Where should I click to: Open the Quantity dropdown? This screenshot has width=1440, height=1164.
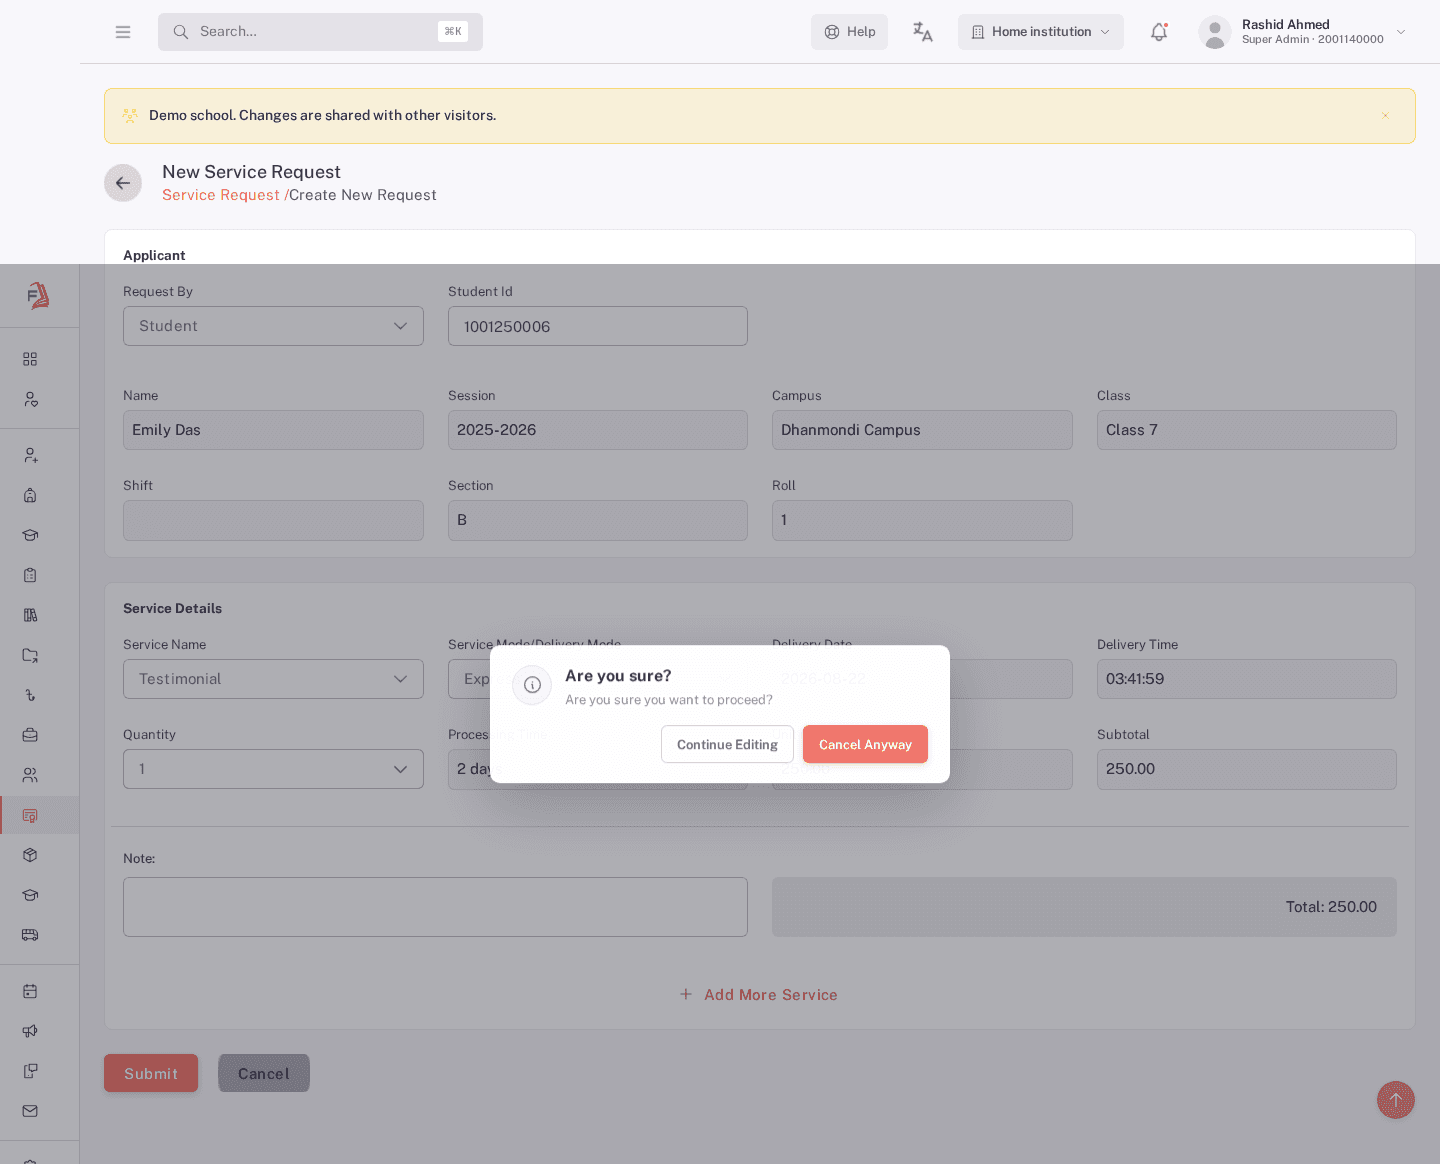(273, 769)
